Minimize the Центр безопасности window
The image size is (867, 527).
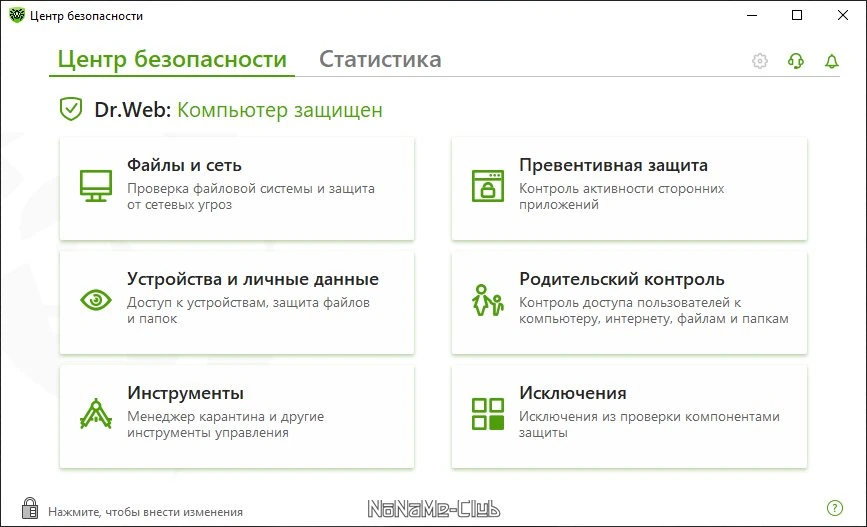pos(752,15)
